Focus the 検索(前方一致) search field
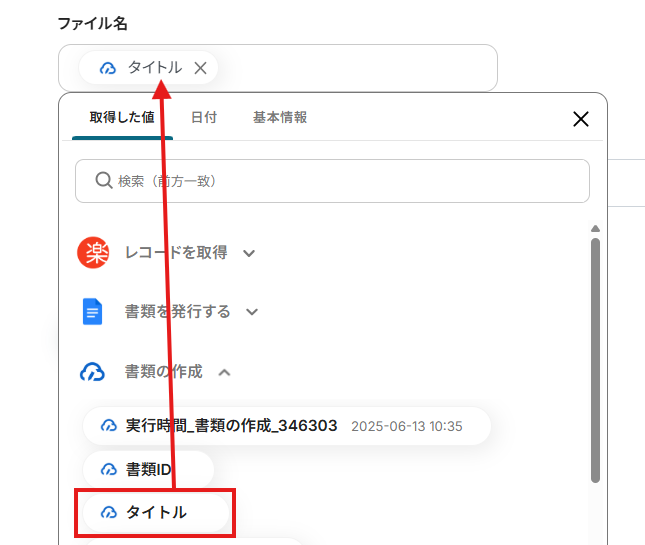The width and height of the screenshot is (645, 545). 332,181
